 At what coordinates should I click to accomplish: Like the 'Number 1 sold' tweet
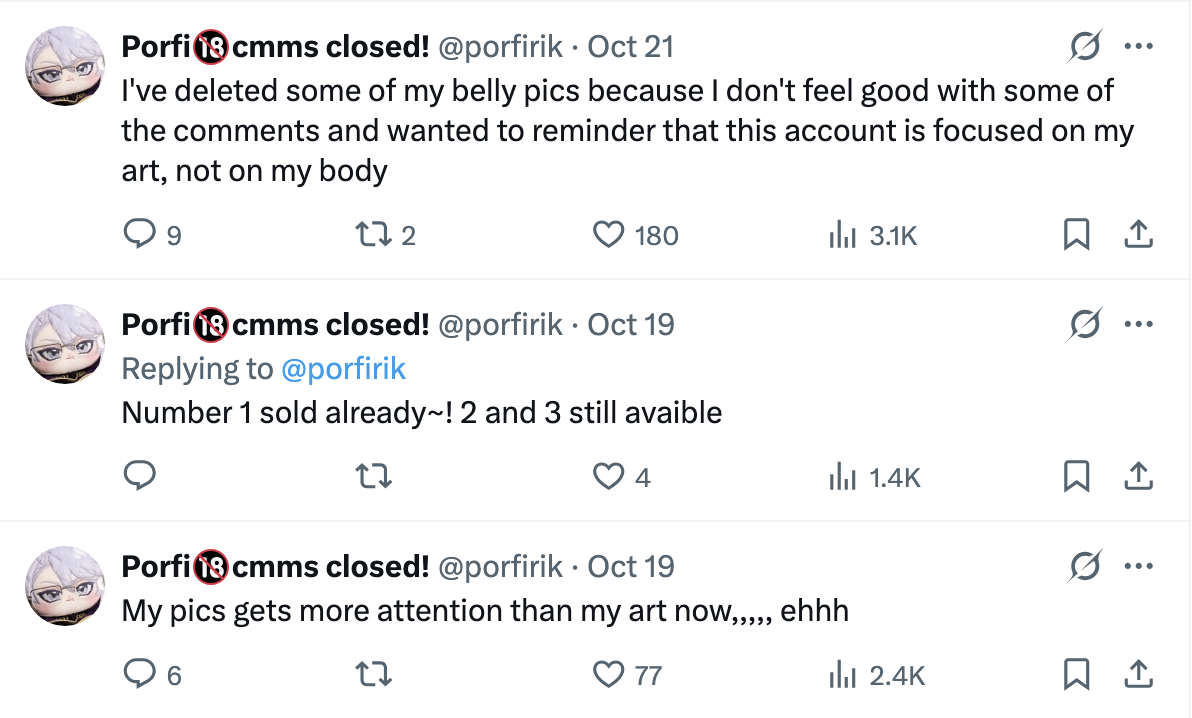[608, 477]
